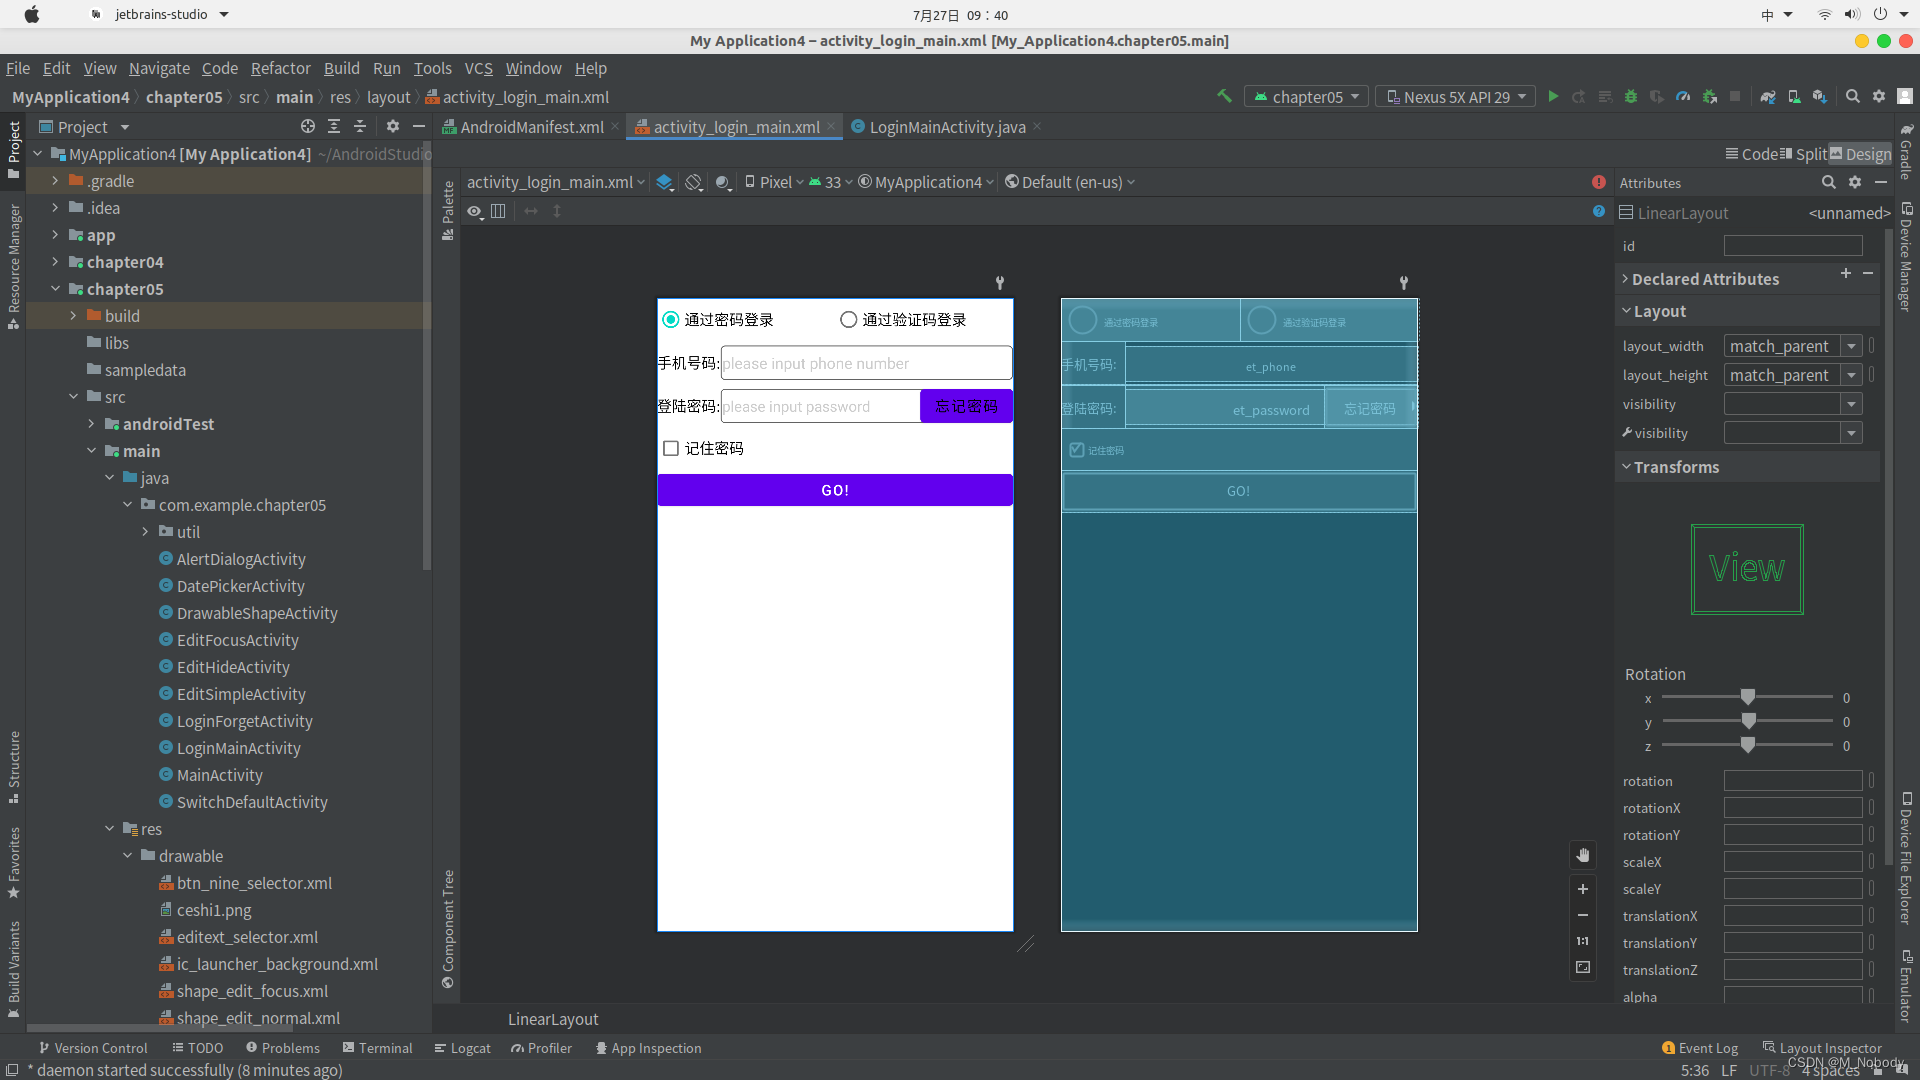
Task: Open search everywhere with the magnifier icon
Action: pyautogui.click(x=1853, y=96)
